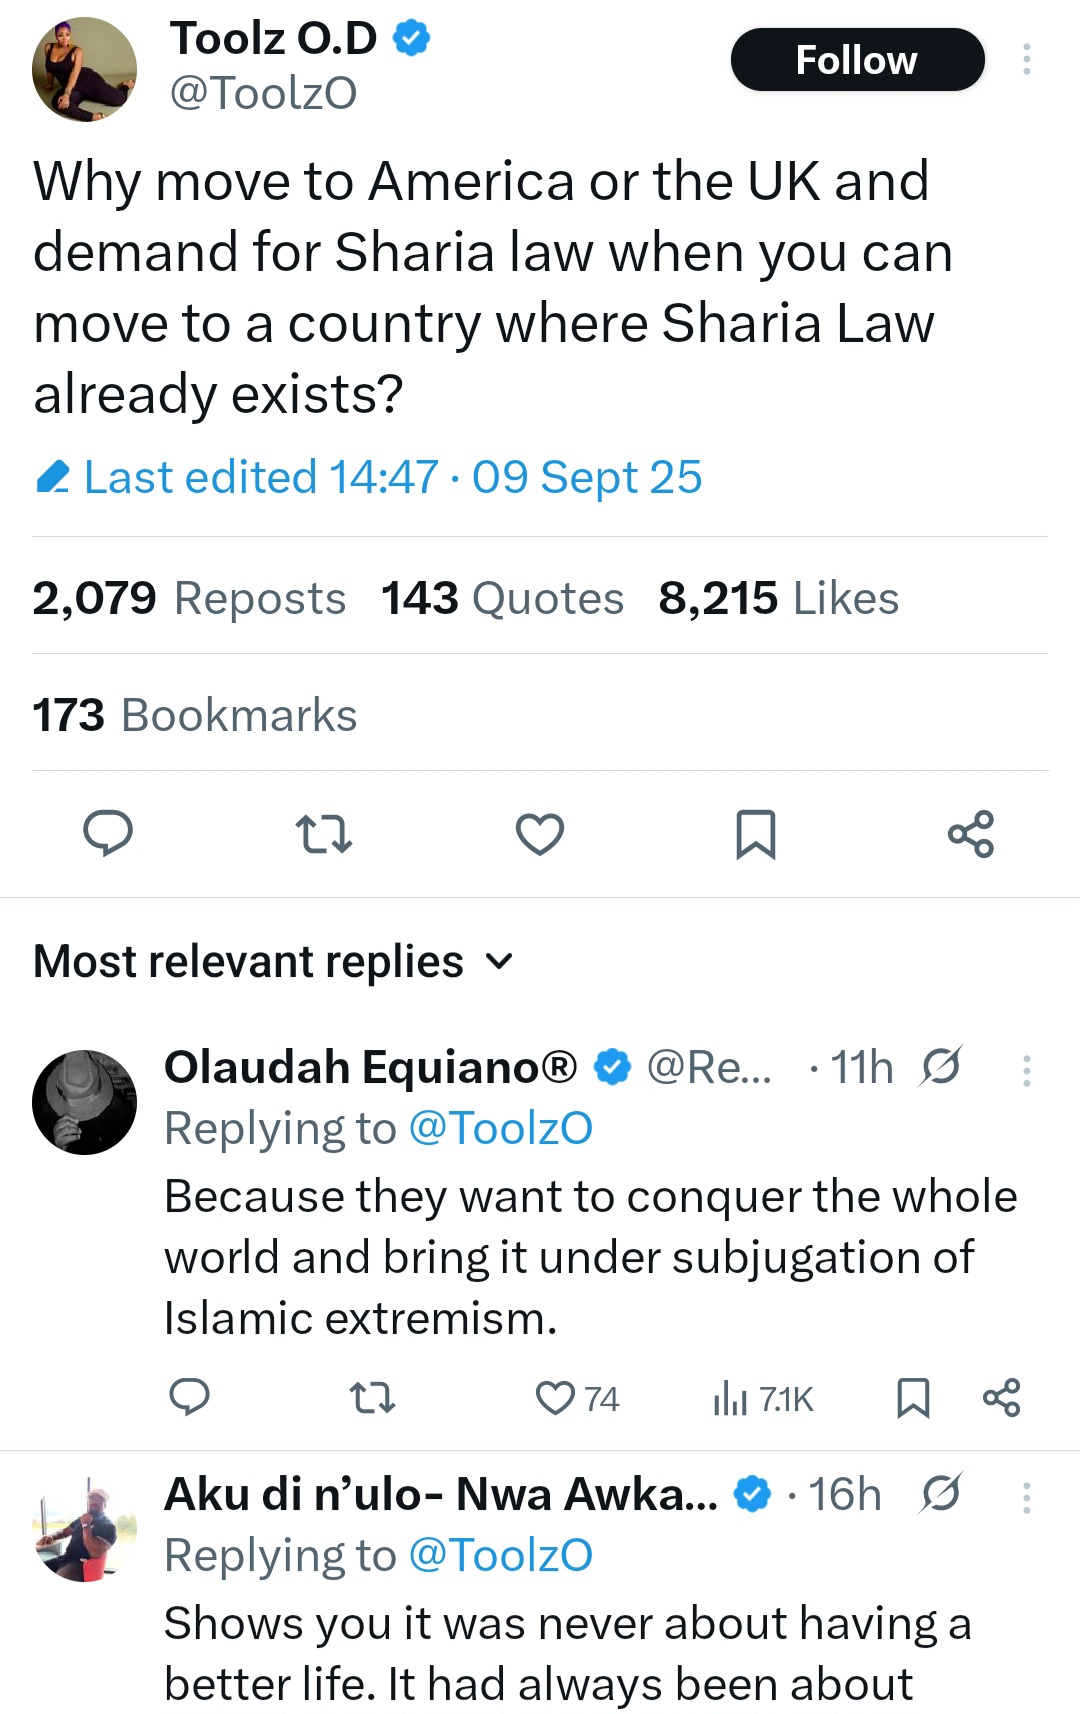Share the main Toolz O.D post

[971, 834]
